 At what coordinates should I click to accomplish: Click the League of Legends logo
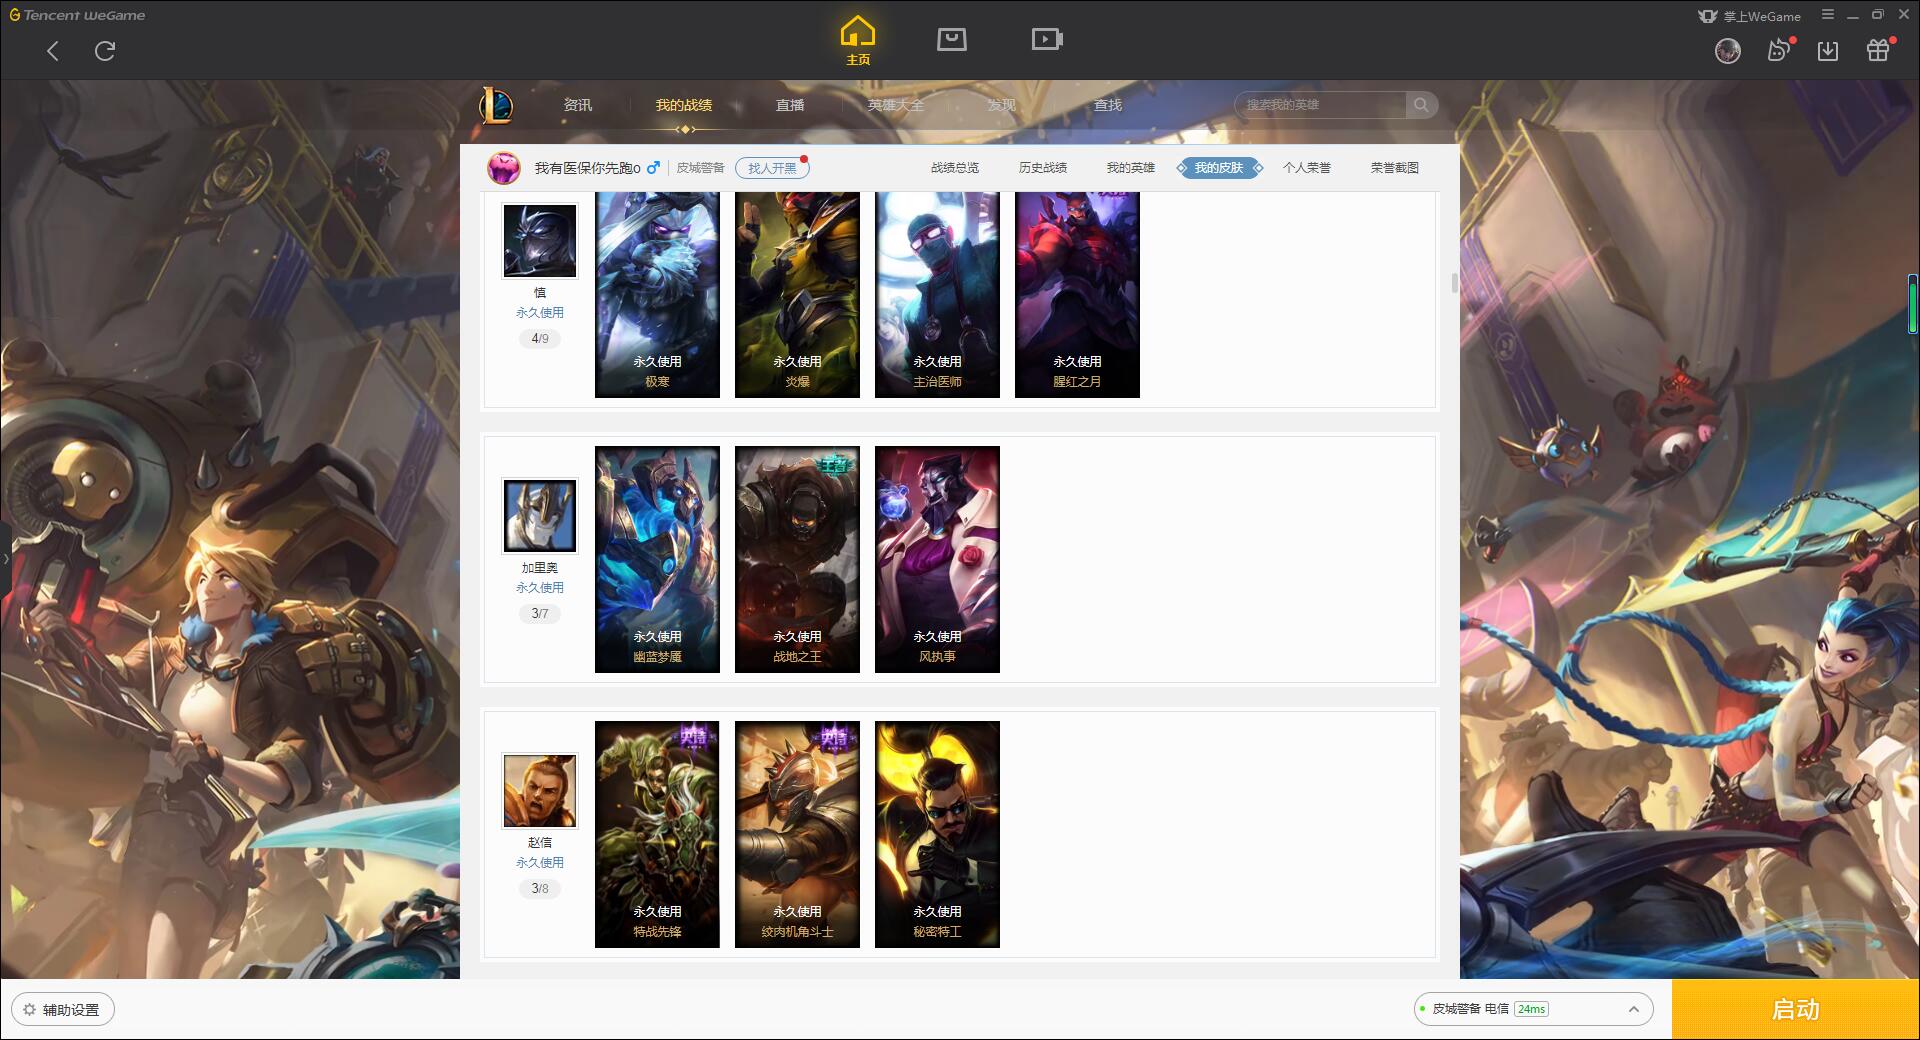coord(496,105)
